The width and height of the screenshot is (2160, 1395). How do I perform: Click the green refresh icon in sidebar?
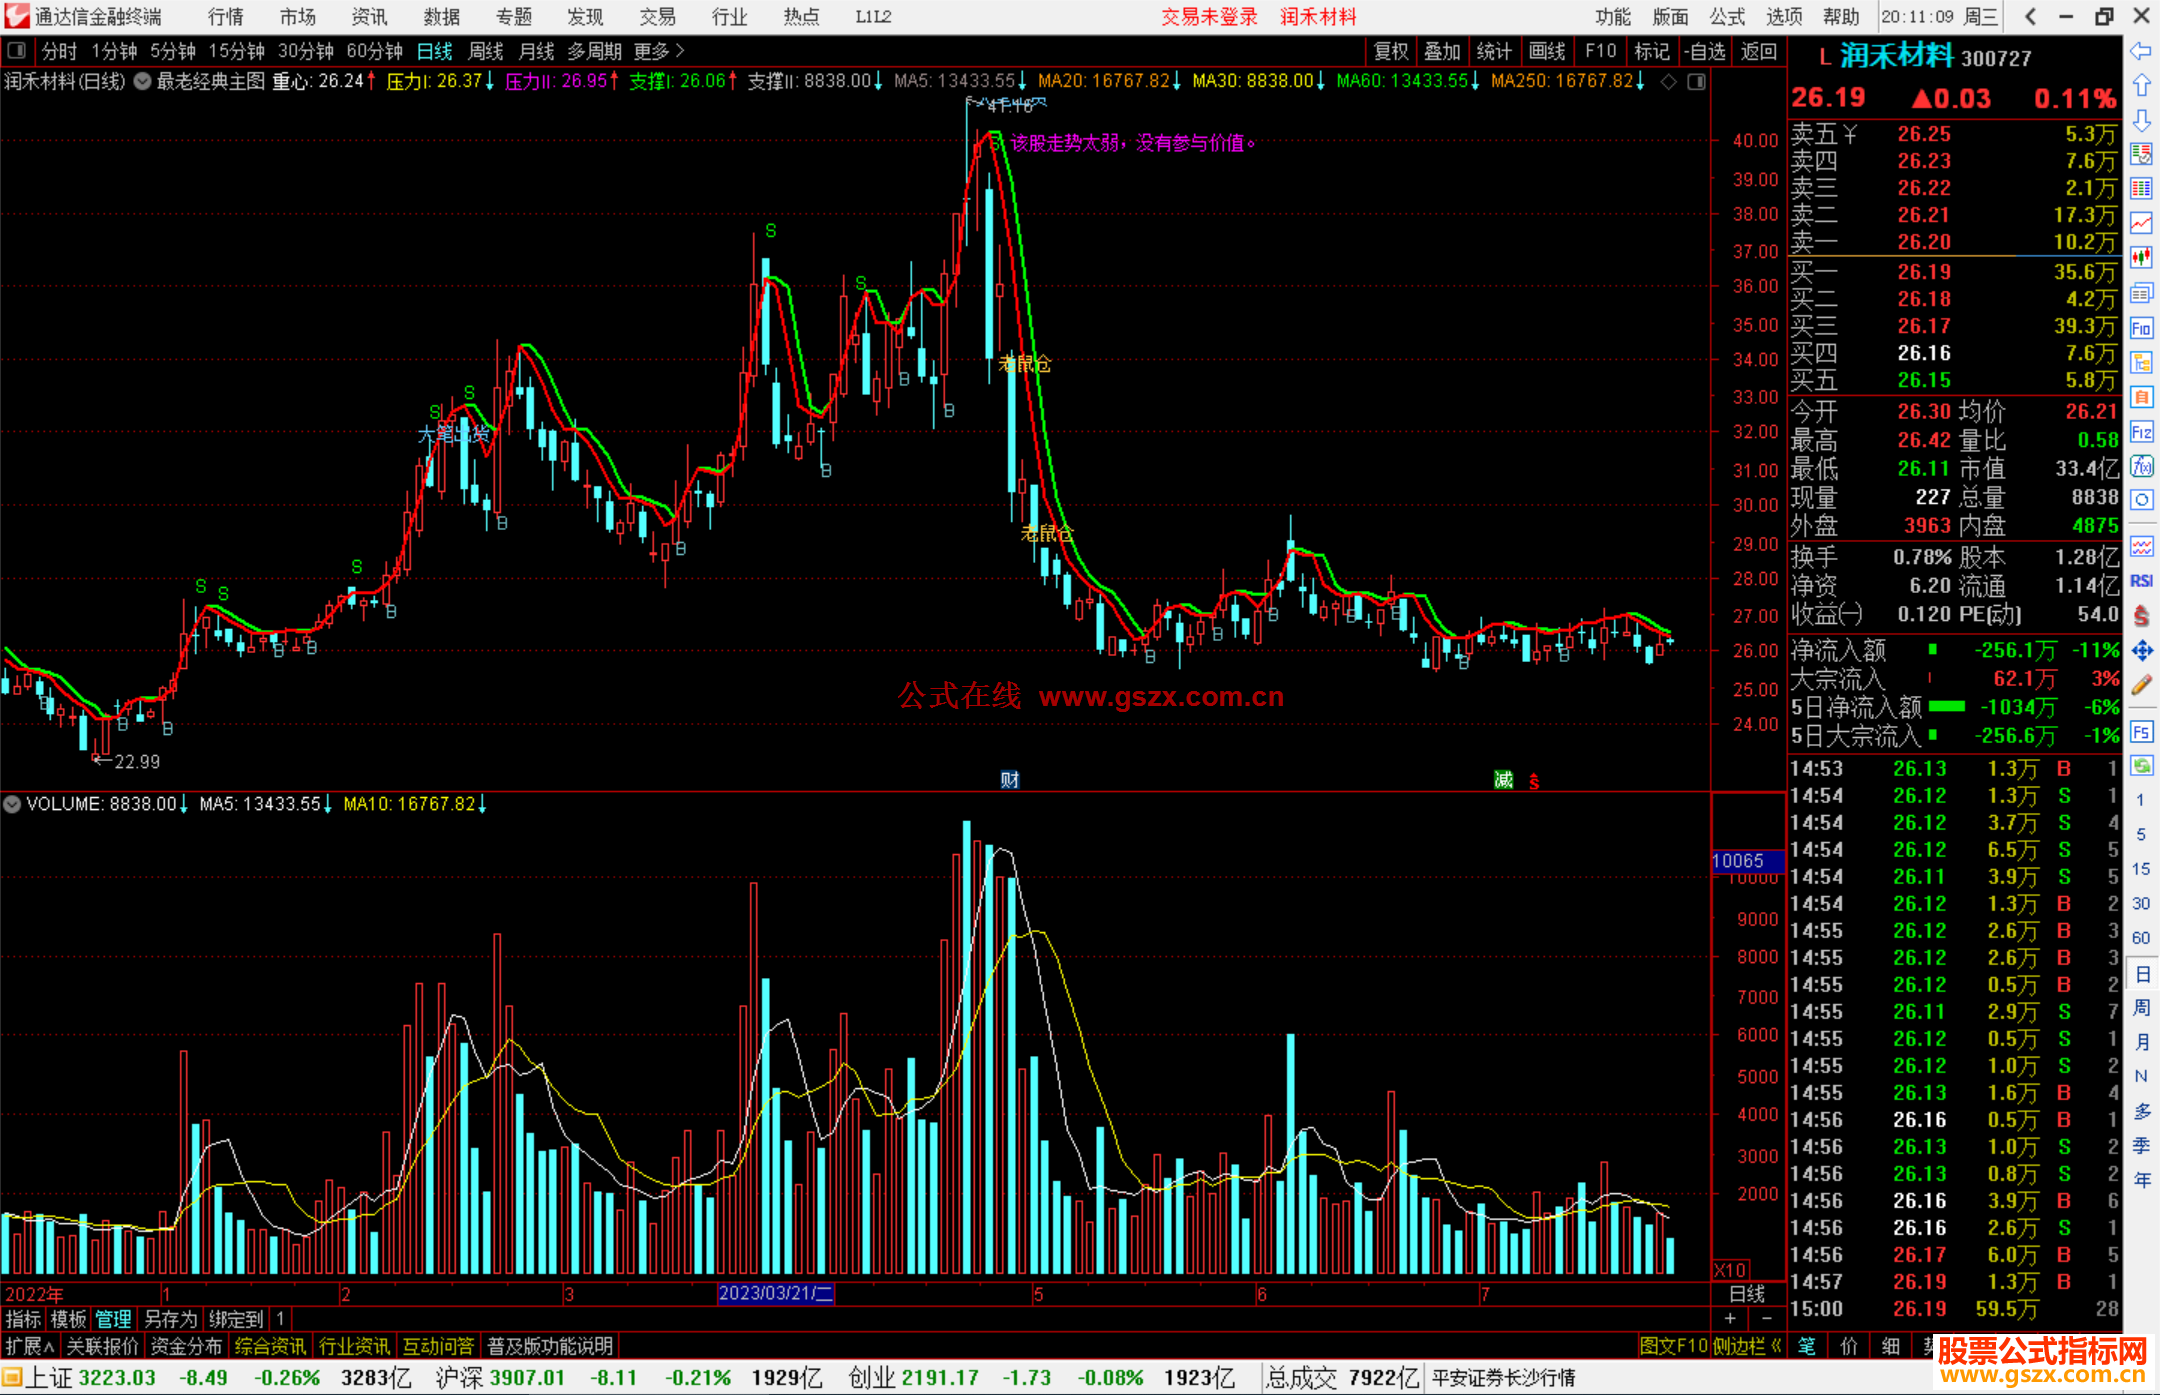2141,766
